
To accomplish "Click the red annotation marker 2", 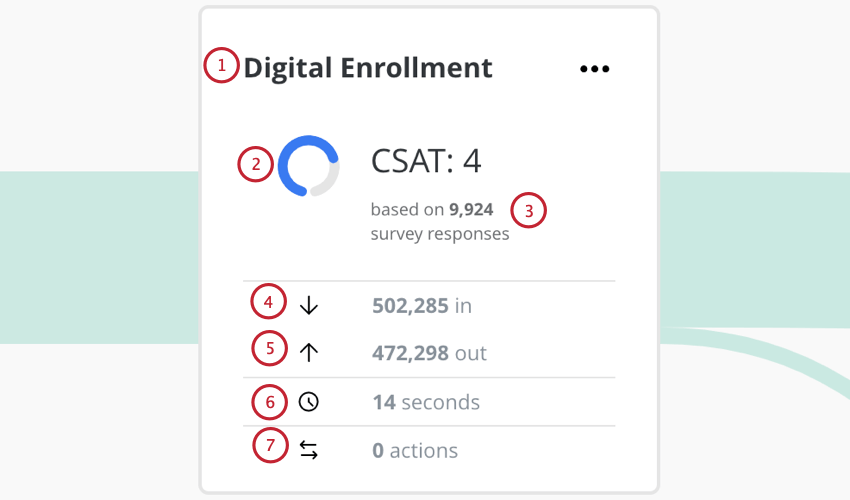I will click(x=255, y=164).
